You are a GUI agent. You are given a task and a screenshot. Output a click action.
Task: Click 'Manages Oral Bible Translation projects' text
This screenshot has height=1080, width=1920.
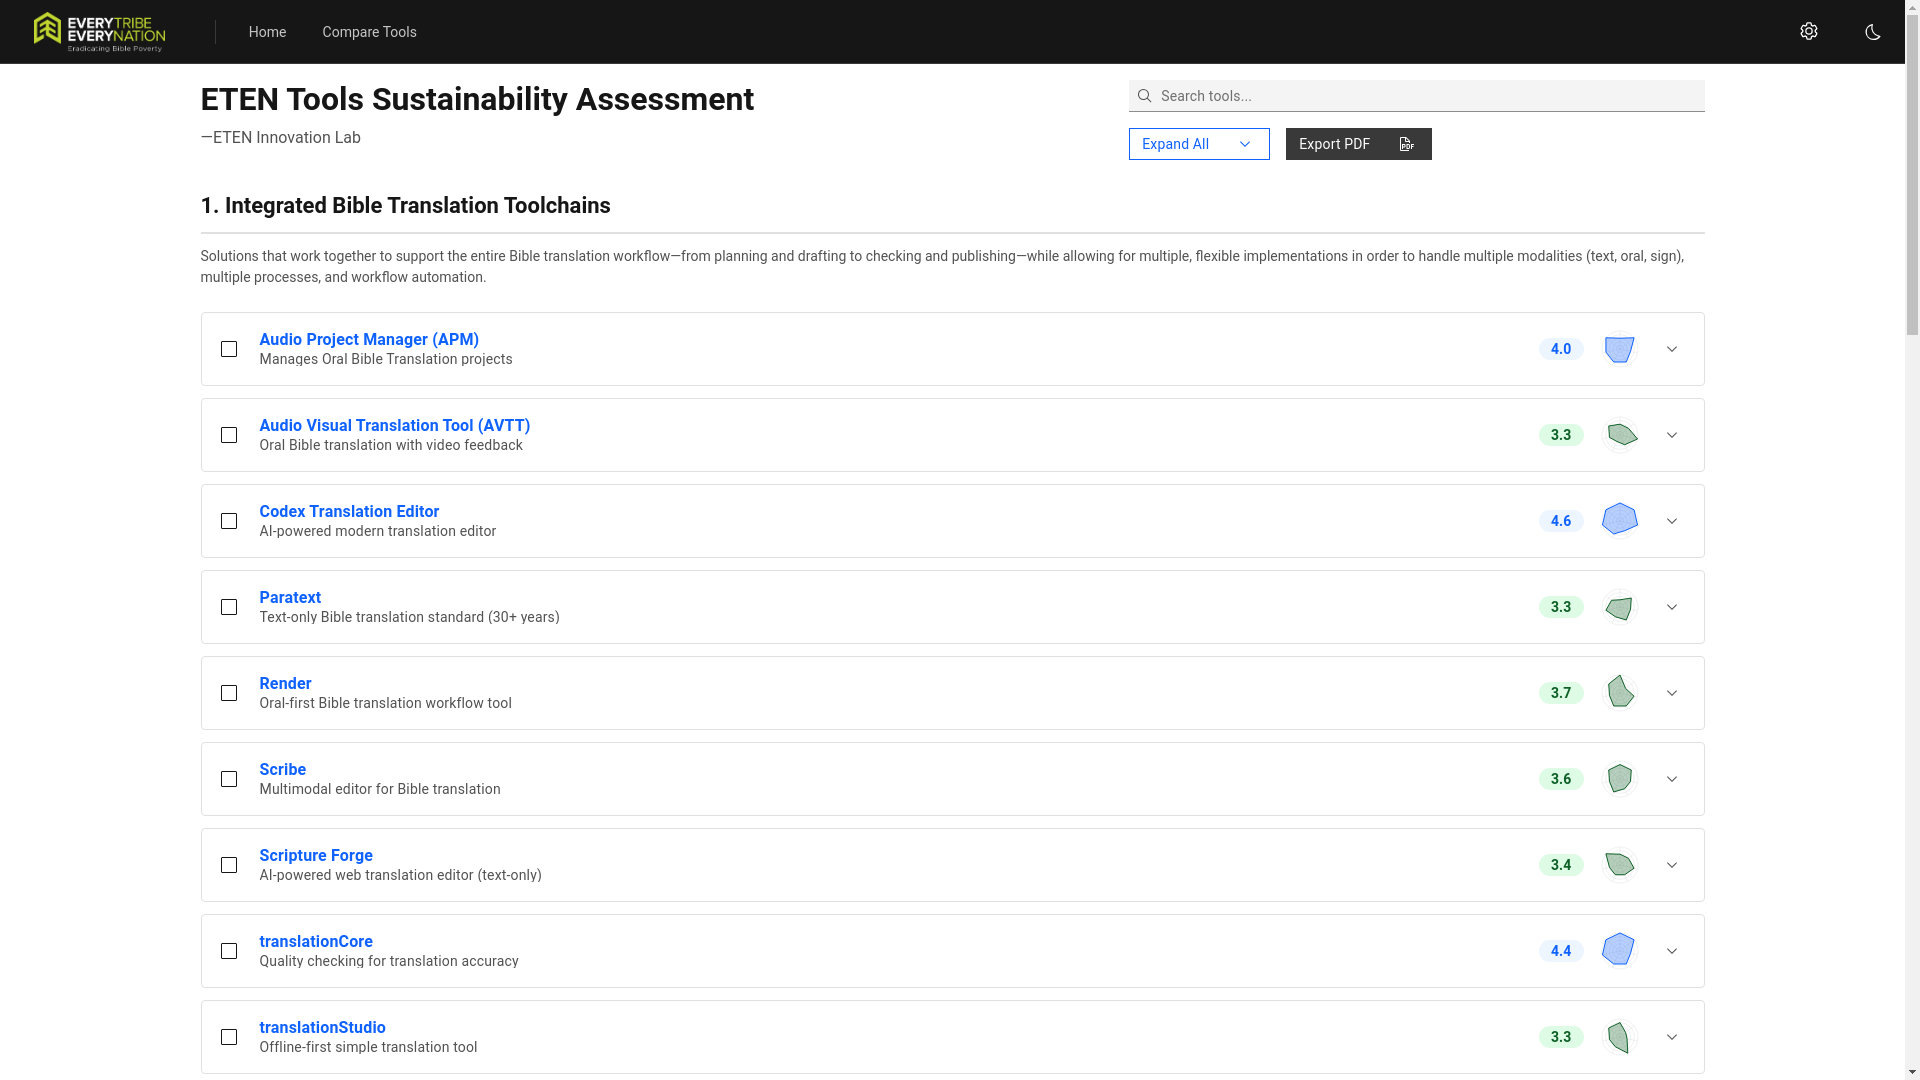[386, 359]
